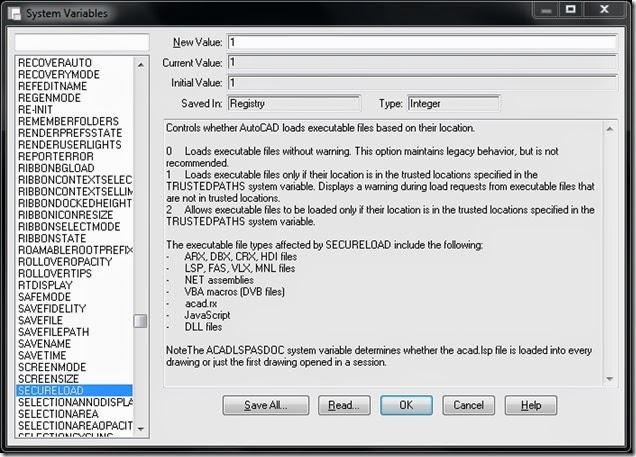Screen dimensions: 636x457
Task: Select SAVETIME variable
Action: tap(75, 356)
